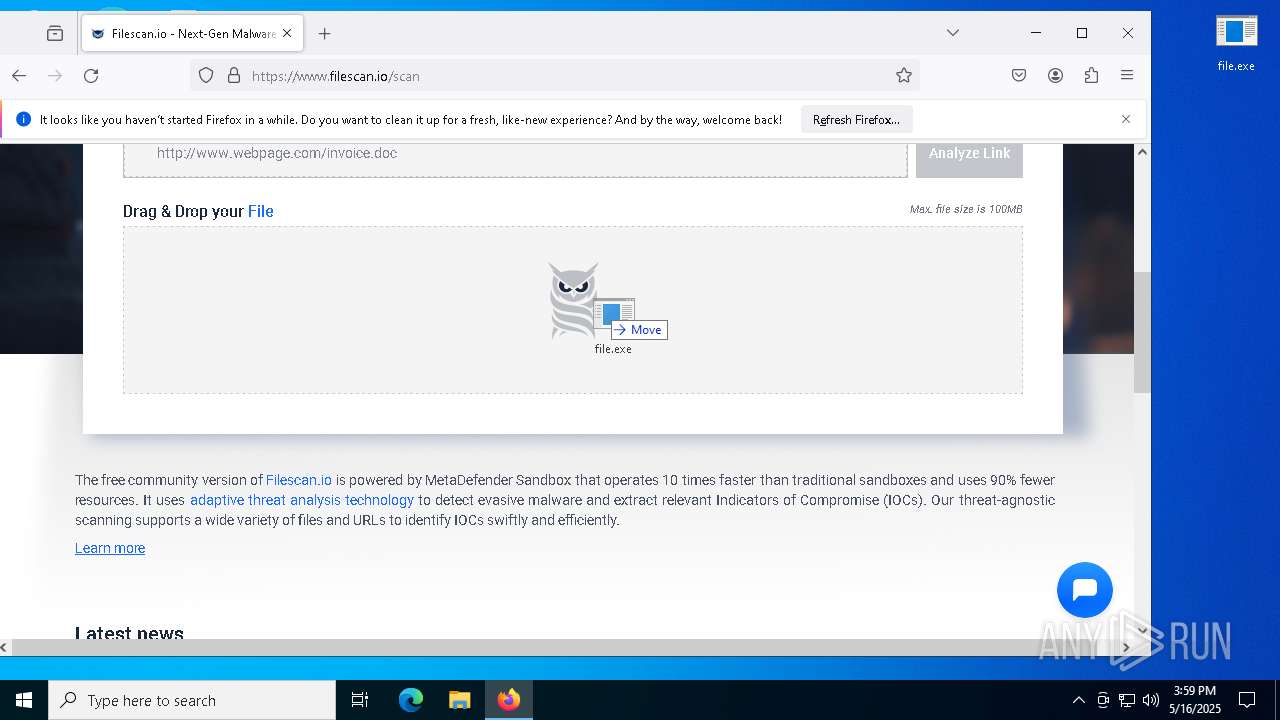Show hidden system tray icons
1280x720 pixels.
click(x=1078, y=700)
